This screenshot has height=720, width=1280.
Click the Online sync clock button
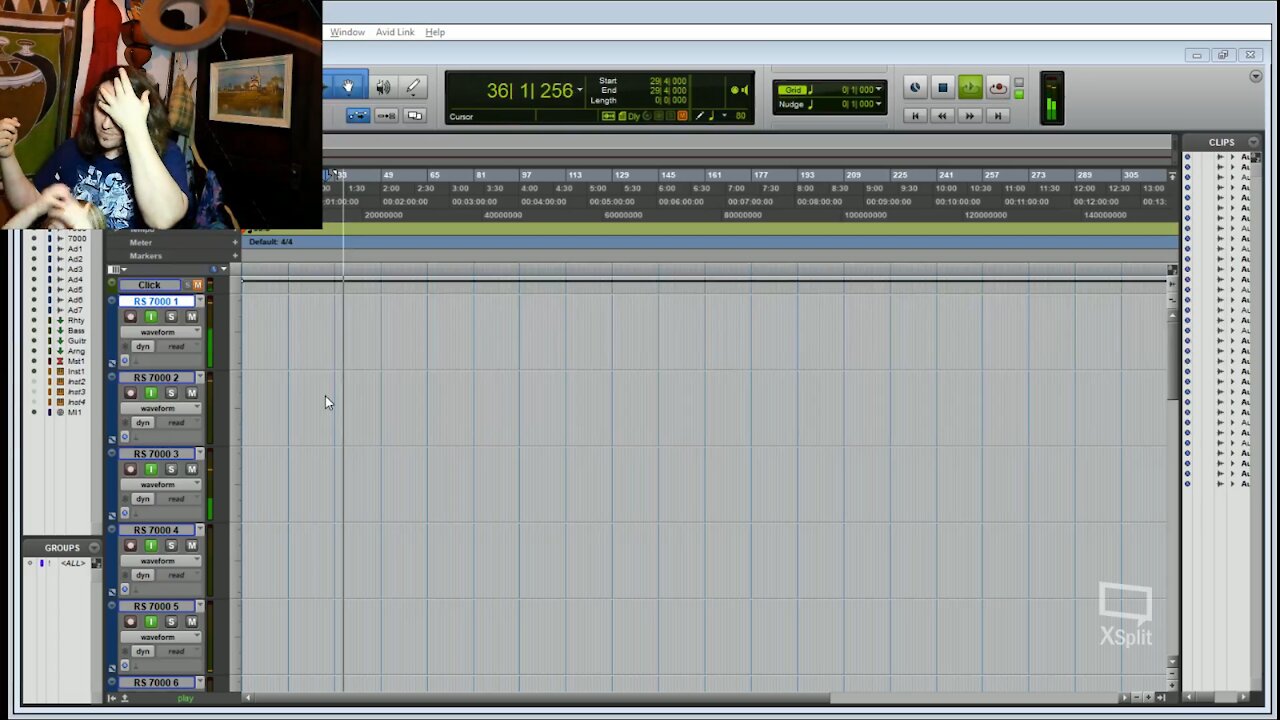[915, 88]
